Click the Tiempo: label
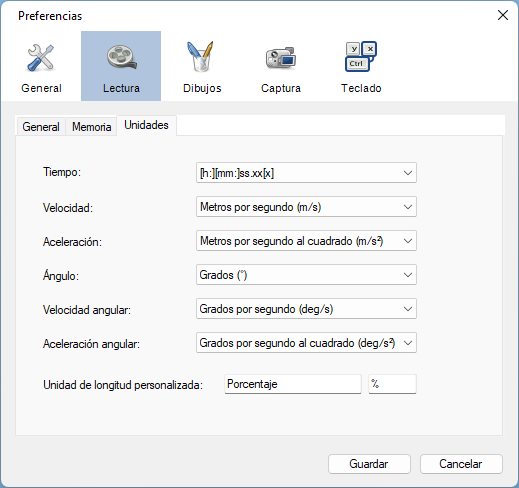 tap(62, 172)
